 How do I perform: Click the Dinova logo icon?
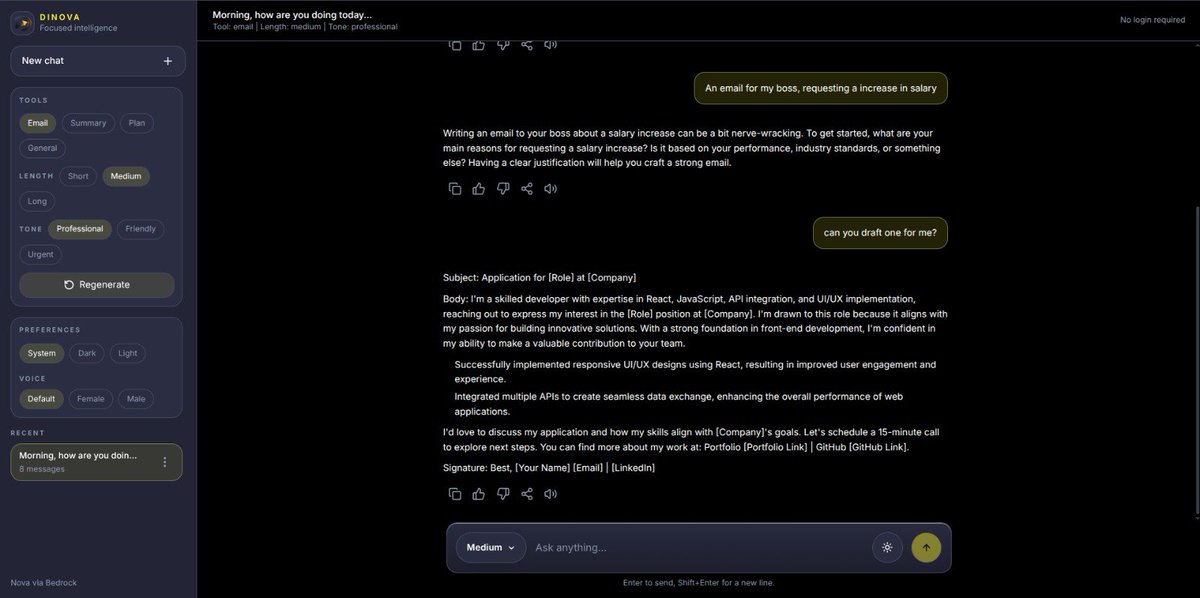point(22,22)
